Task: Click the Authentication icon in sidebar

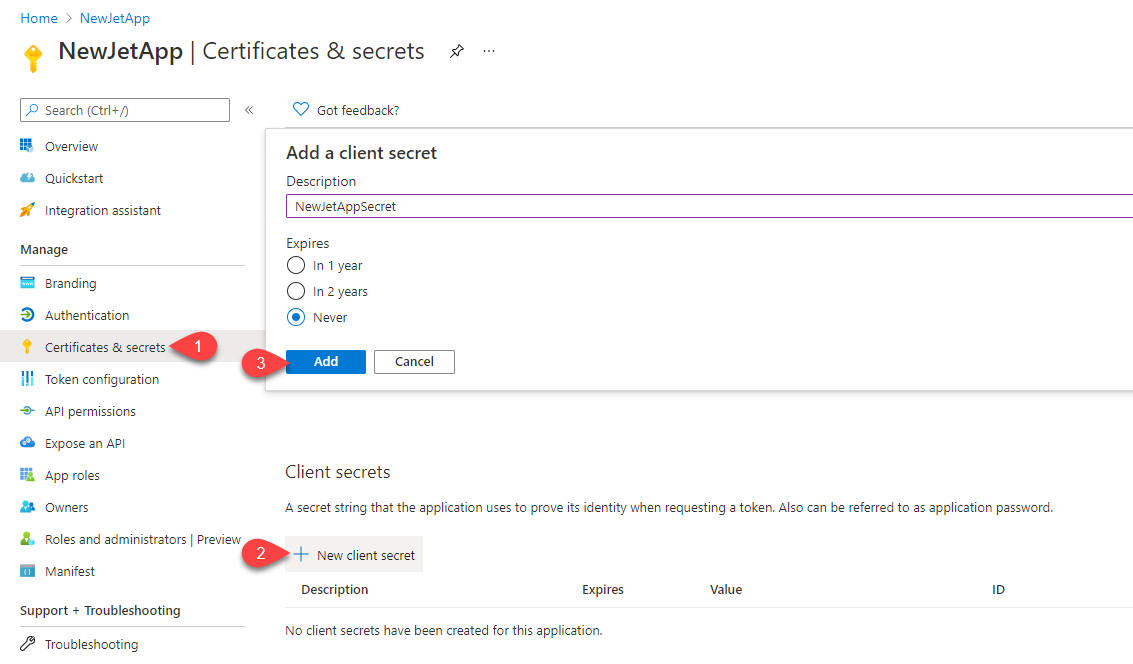Action: click(27, 315)
